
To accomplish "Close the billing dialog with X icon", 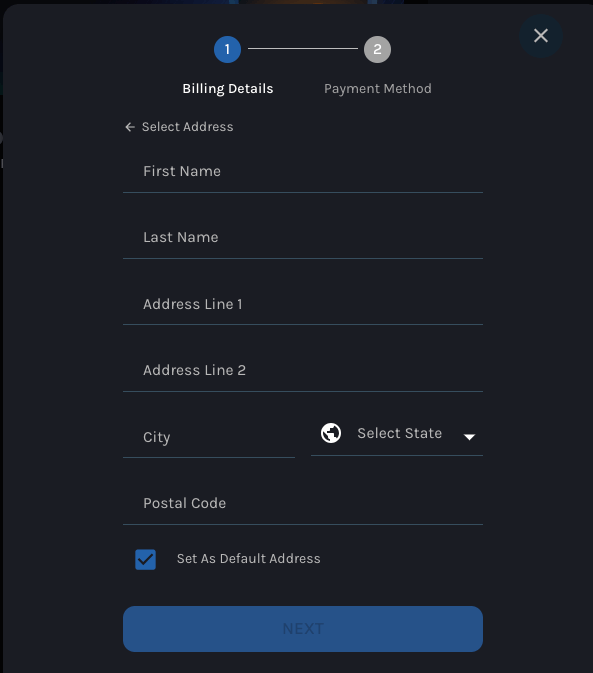I will click(x=541, y=36).
